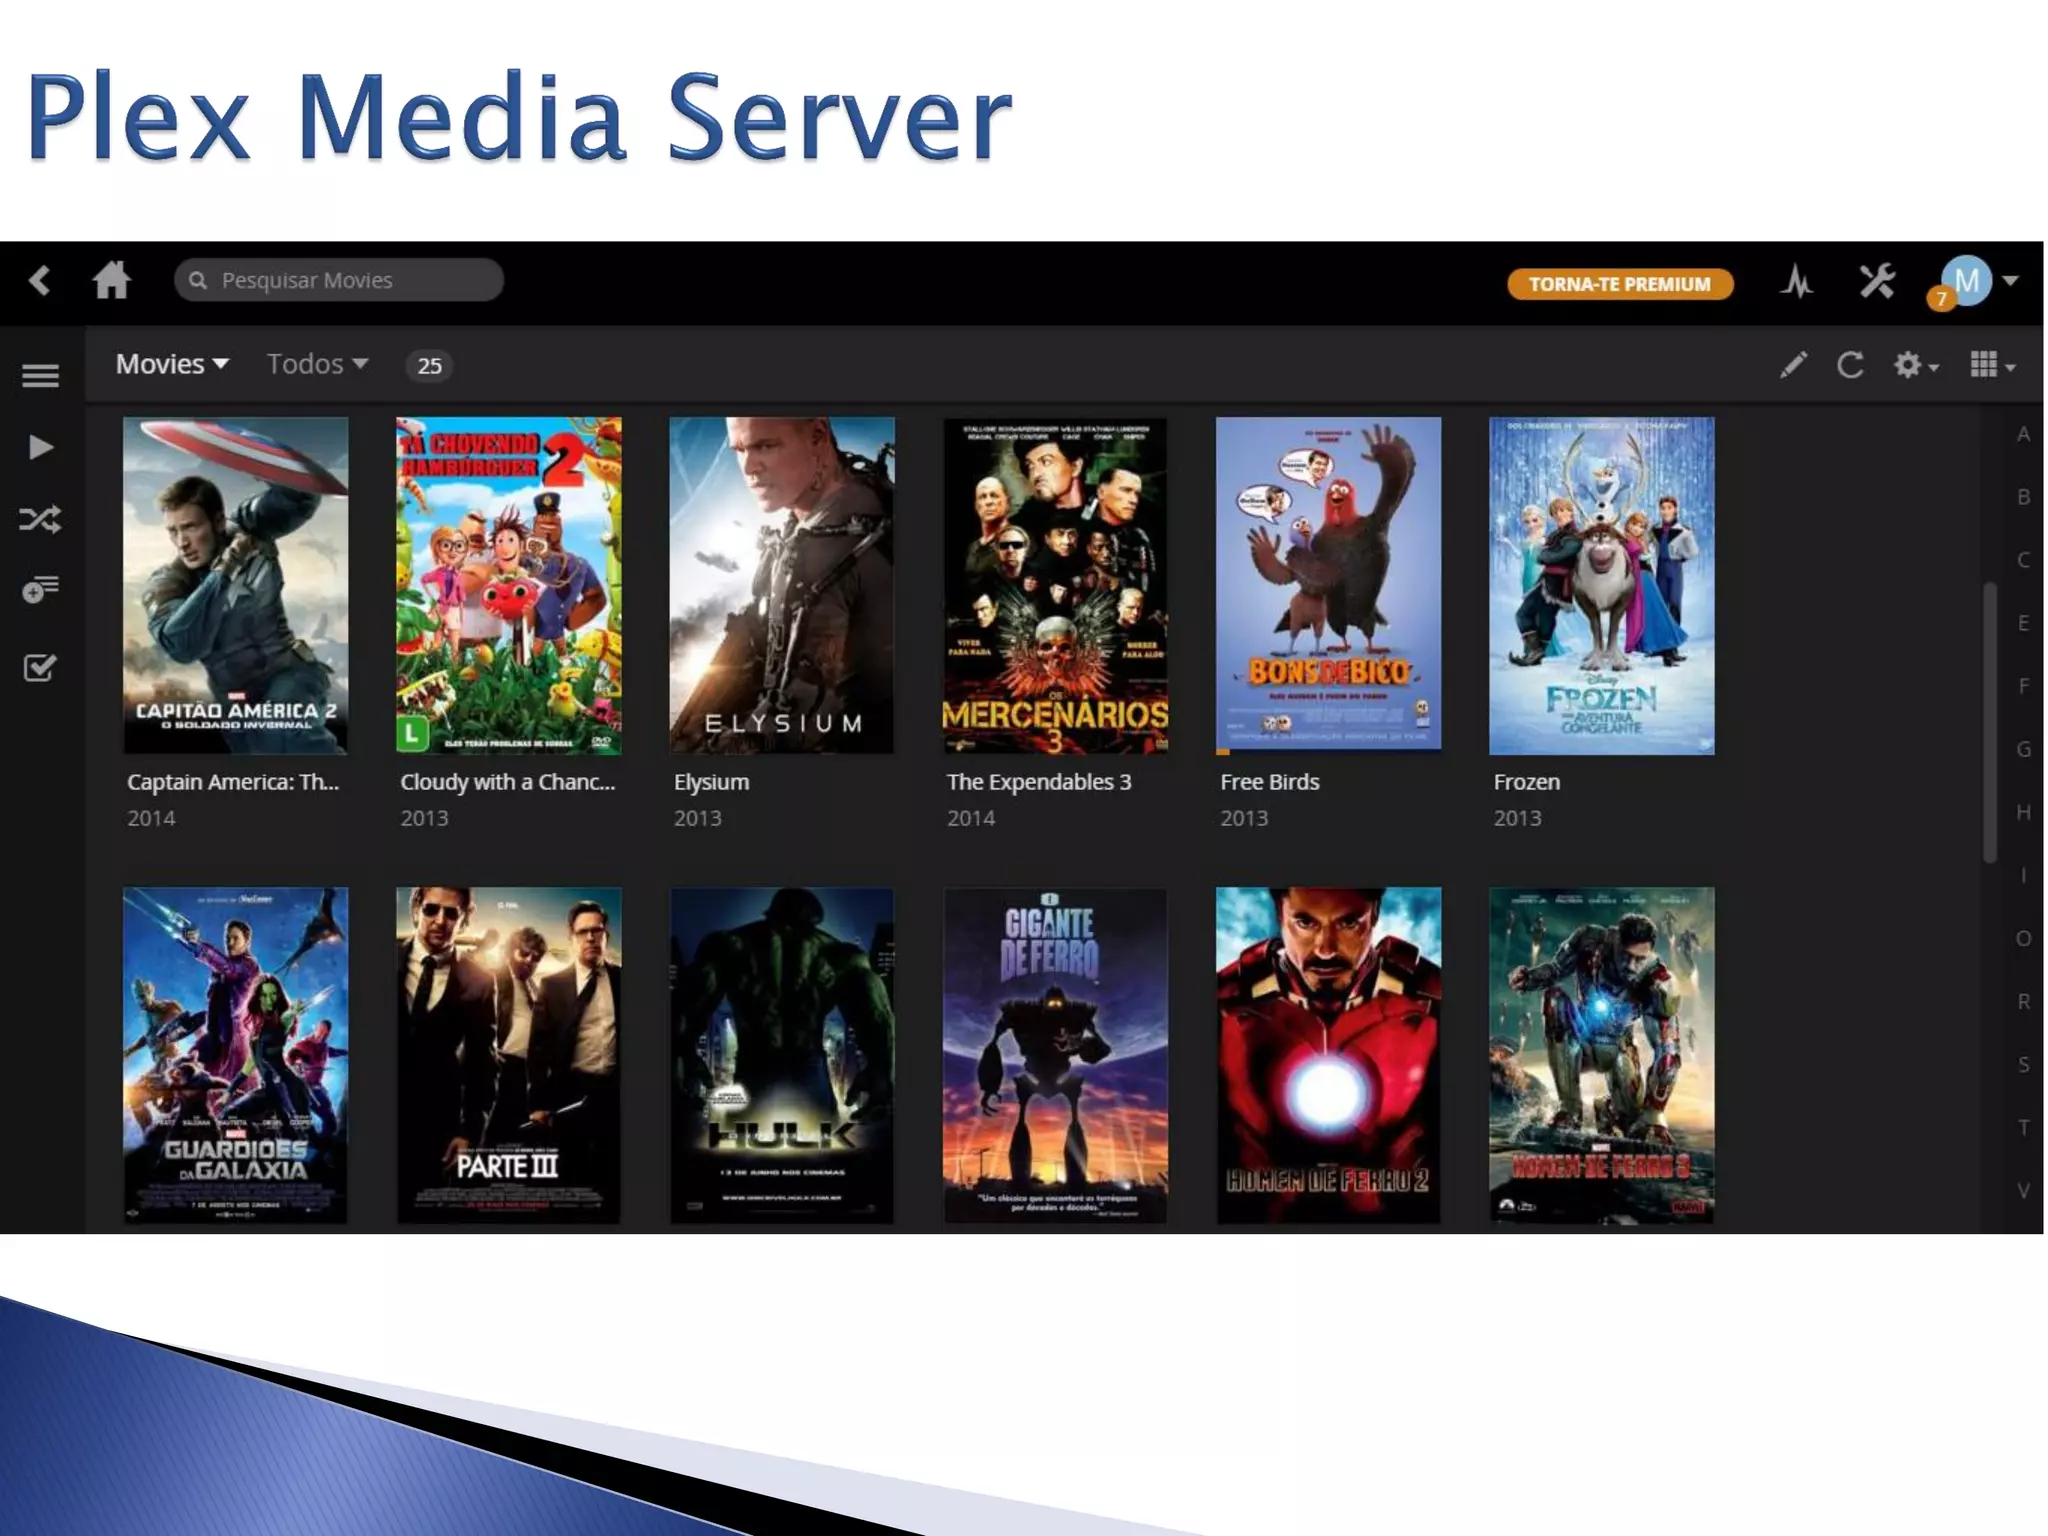Click the add to playlist icon
Screen dimensions: 2048x1536
(40, 590)
